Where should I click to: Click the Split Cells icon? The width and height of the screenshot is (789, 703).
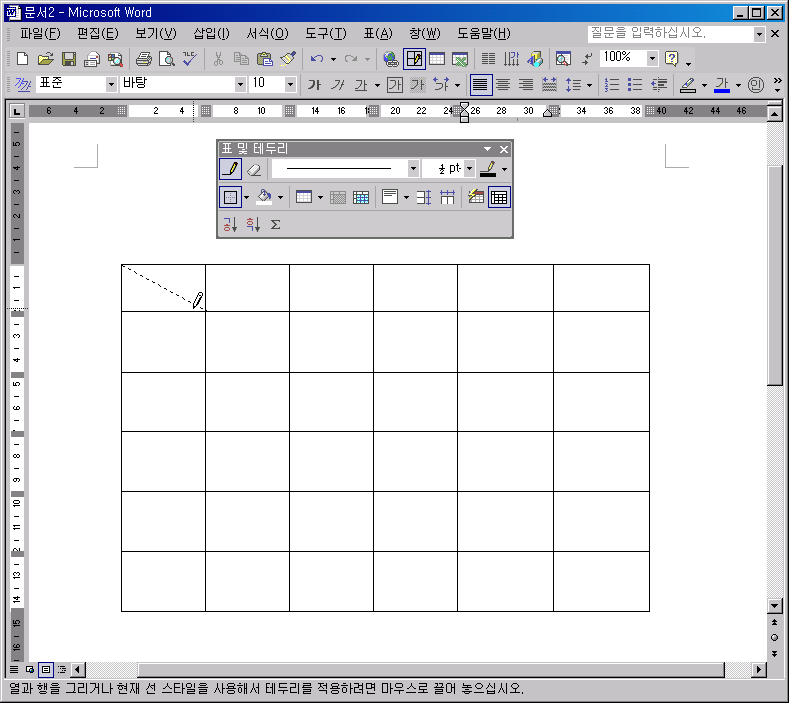[361, 197]
